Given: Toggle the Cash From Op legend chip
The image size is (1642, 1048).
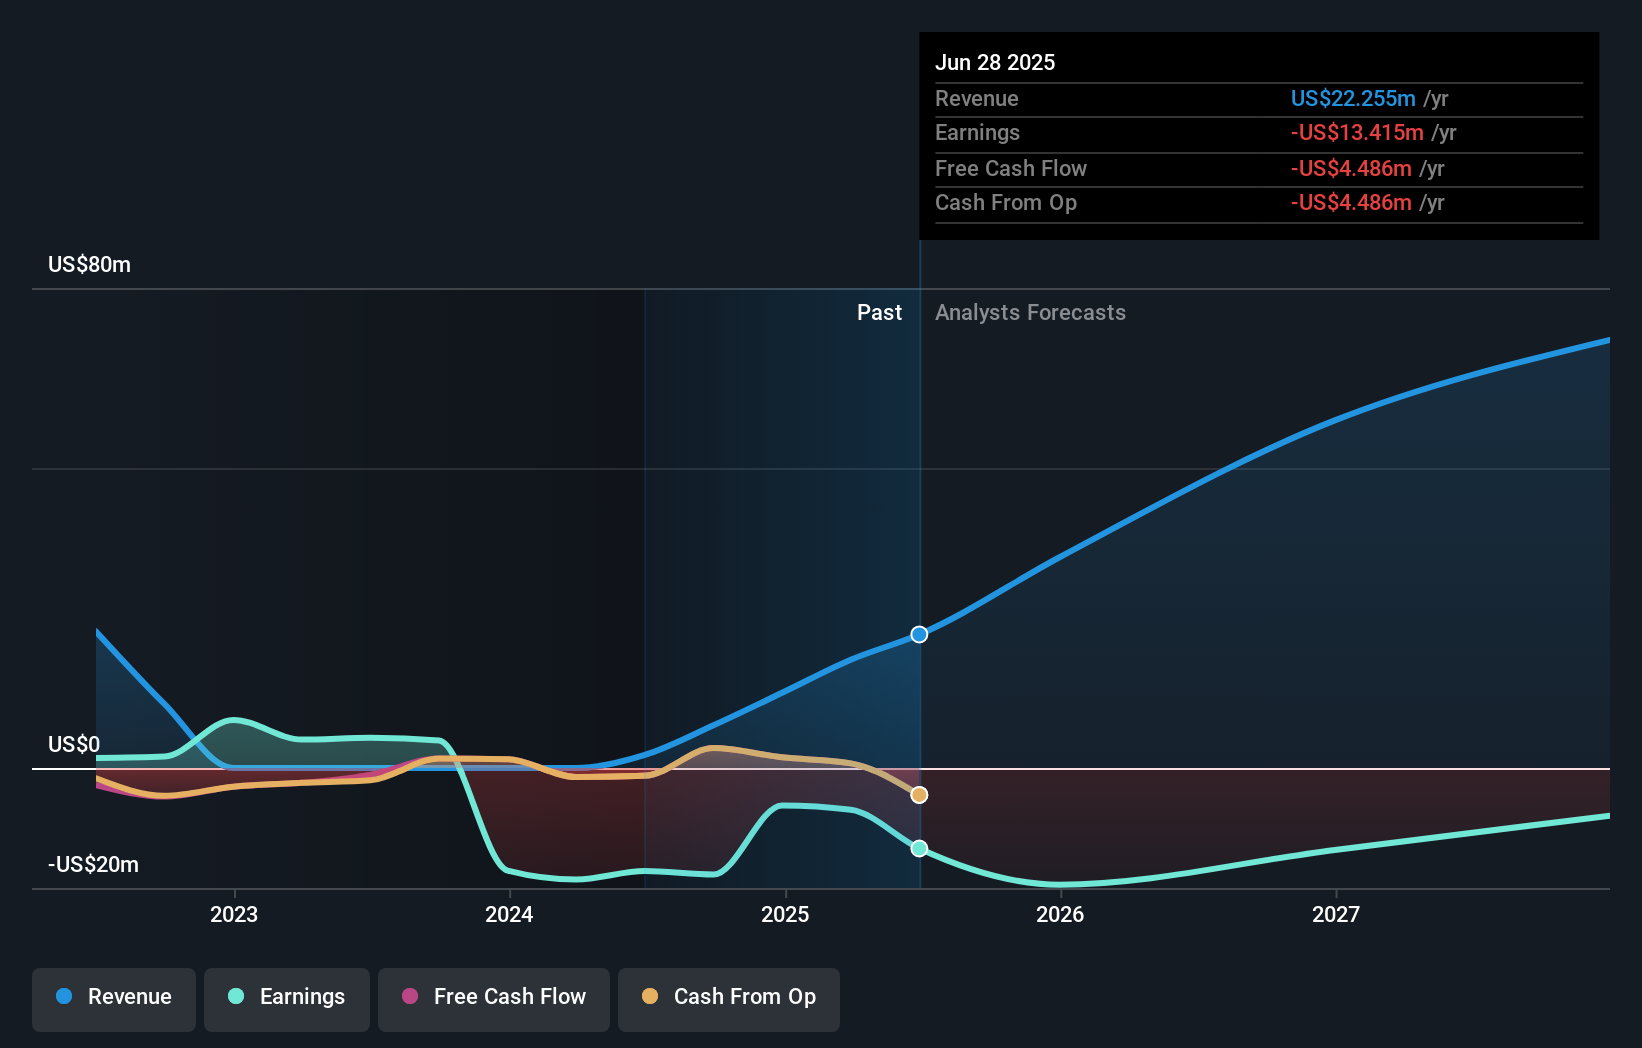Looking at the screenshot, I should [x=728, y=997].
